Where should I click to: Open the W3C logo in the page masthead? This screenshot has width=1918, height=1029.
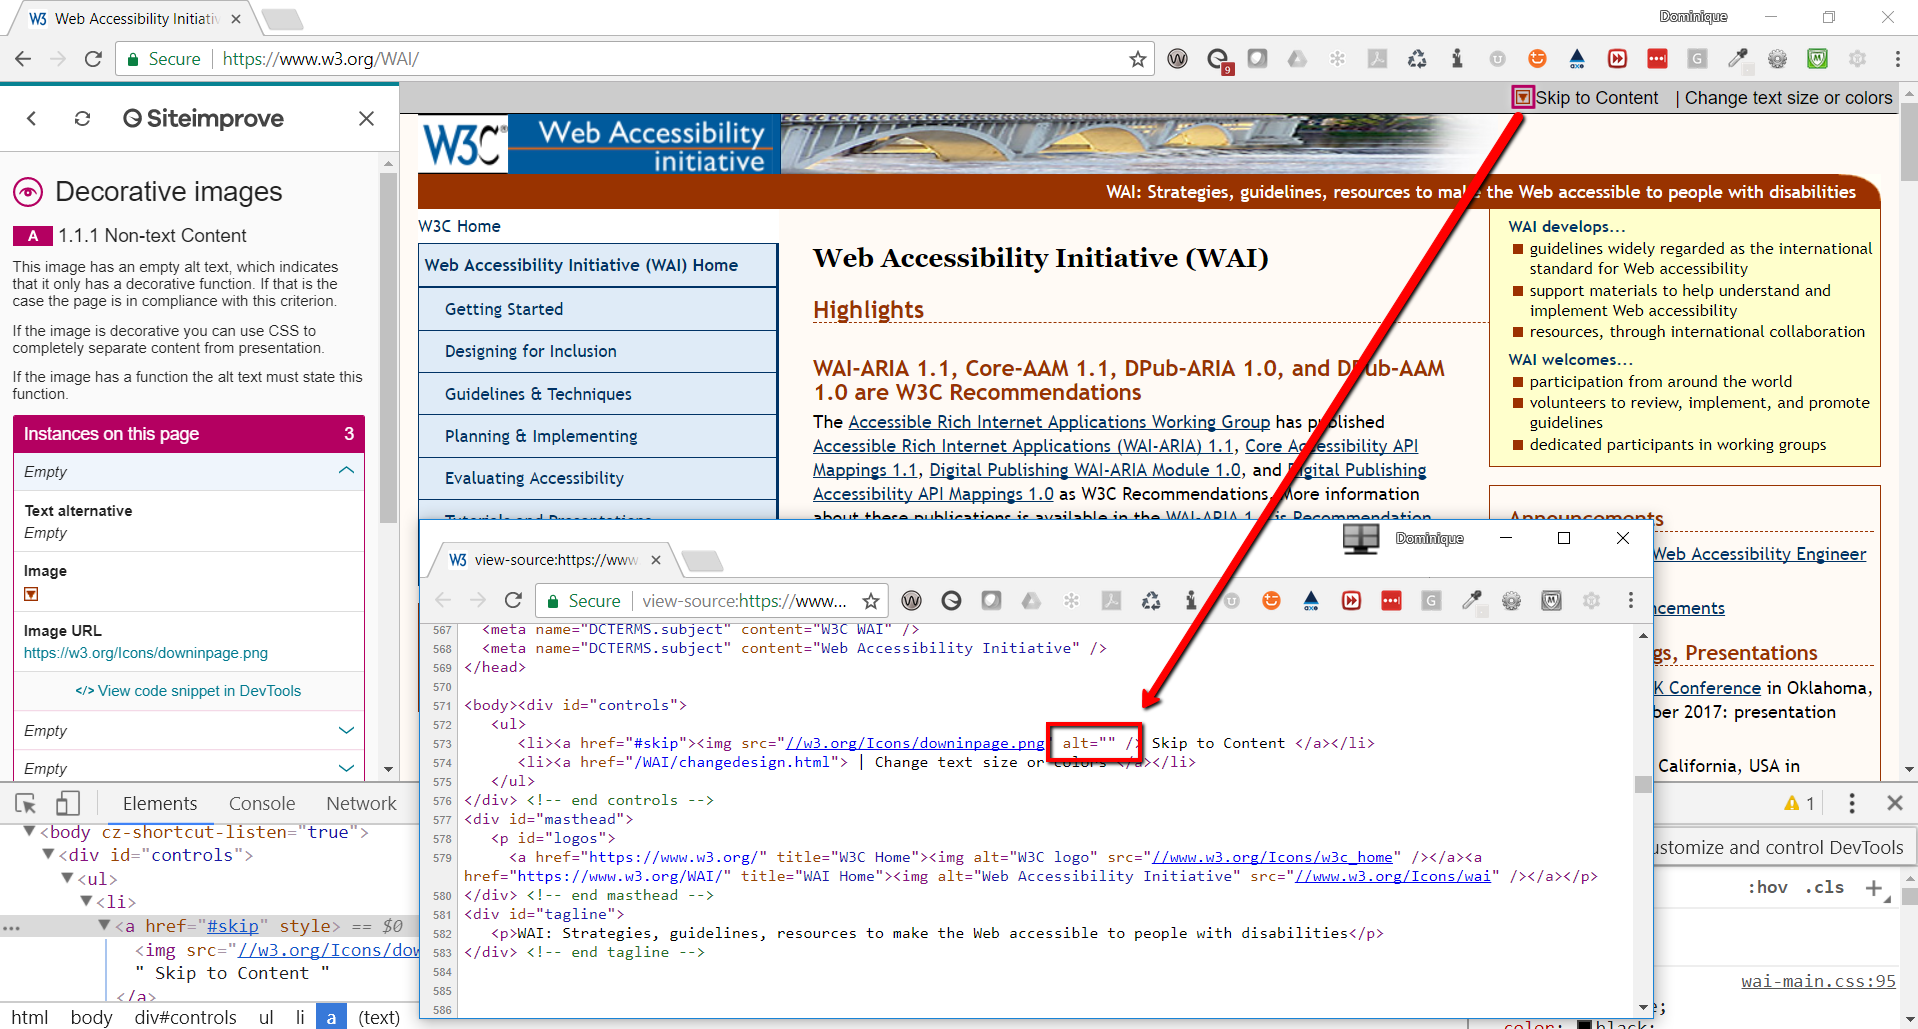click(x=462, y=146)
